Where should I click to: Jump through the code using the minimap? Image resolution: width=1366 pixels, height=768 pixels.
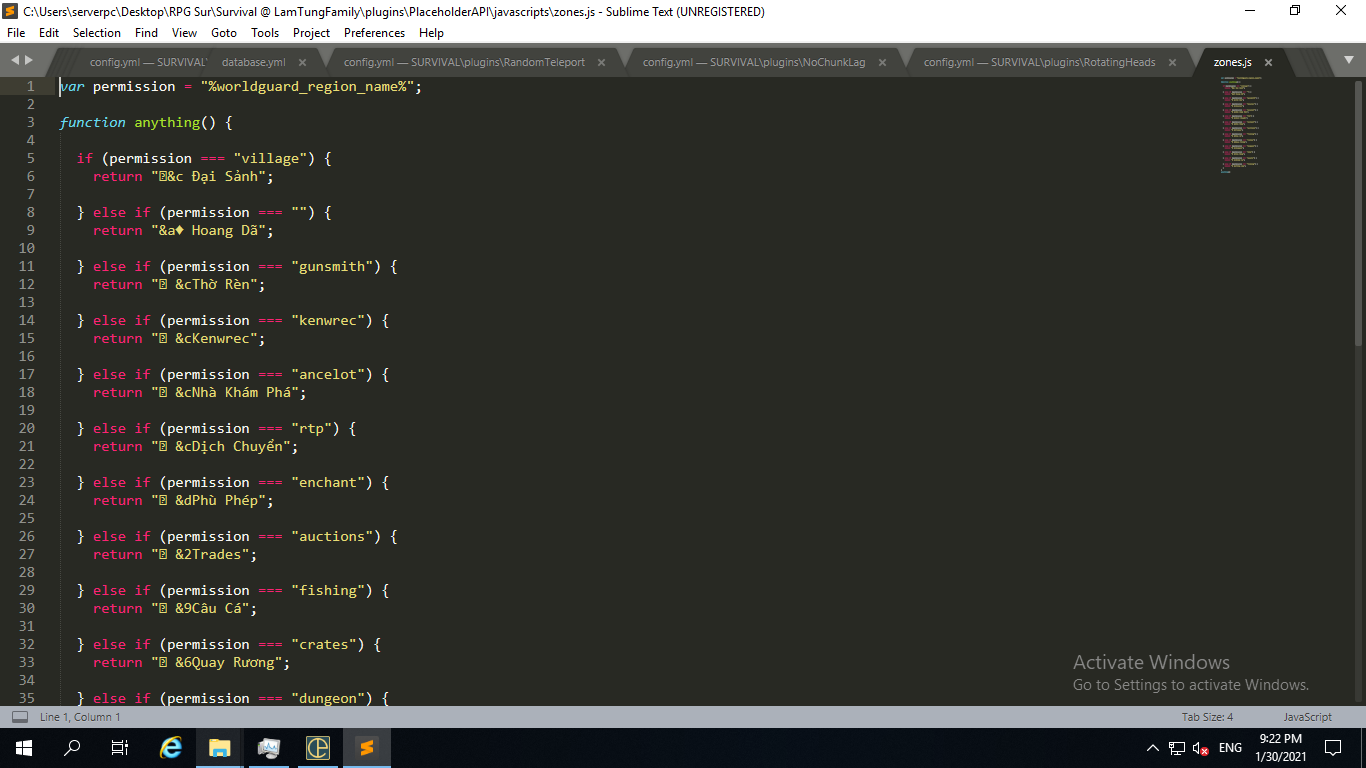coord(1240,124)
